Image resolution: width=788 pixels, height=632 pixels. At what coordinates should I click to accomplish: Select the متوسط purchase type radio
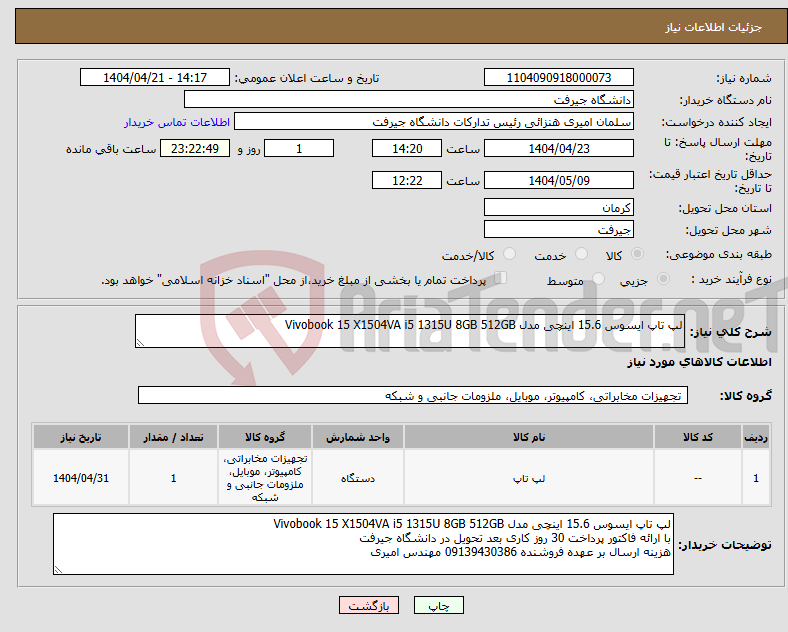[x=599, y=279]
